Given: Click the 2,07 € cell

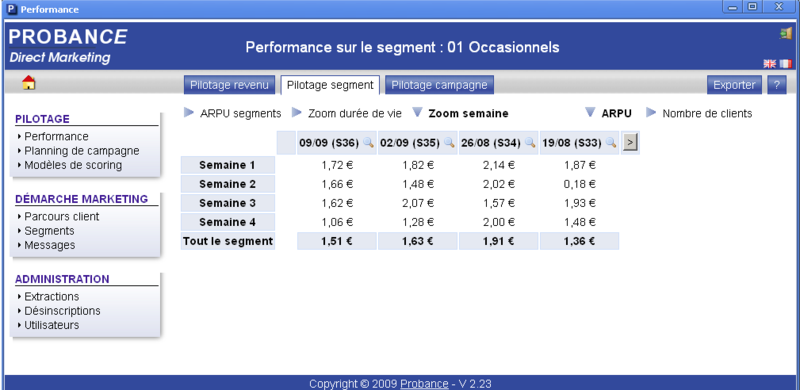Looking at the screenshot, I should pos(418,203).
